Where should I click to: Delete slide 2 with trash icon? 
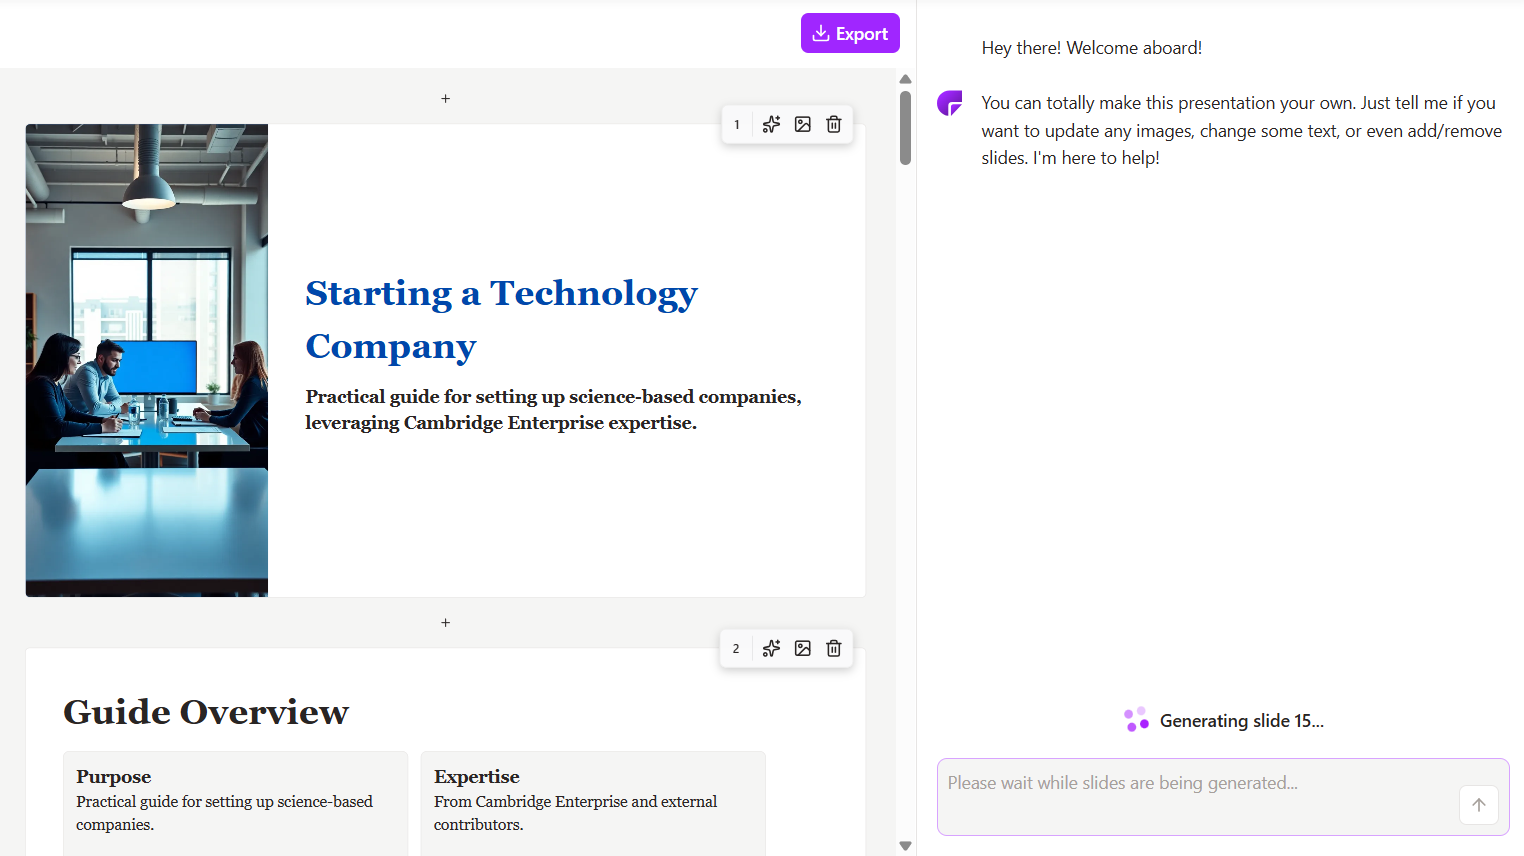tap(834, 649)
